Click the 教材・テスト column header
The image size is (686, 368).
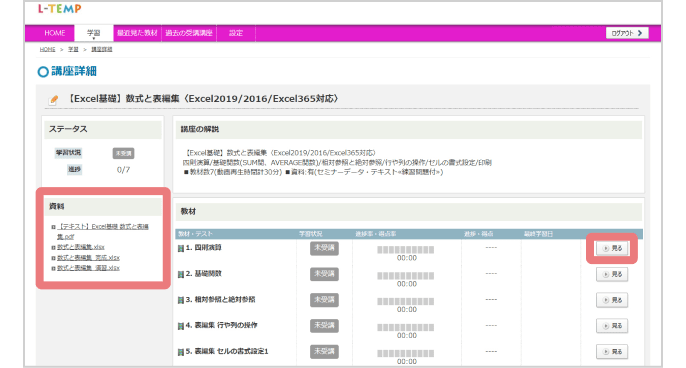(195, 234)
